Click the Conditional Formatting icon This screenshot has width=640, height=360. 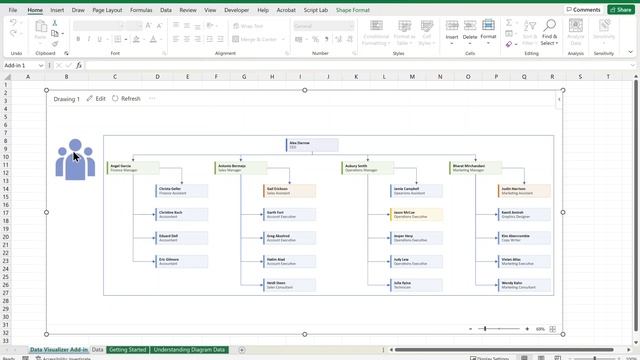click(x=376, y=26)
